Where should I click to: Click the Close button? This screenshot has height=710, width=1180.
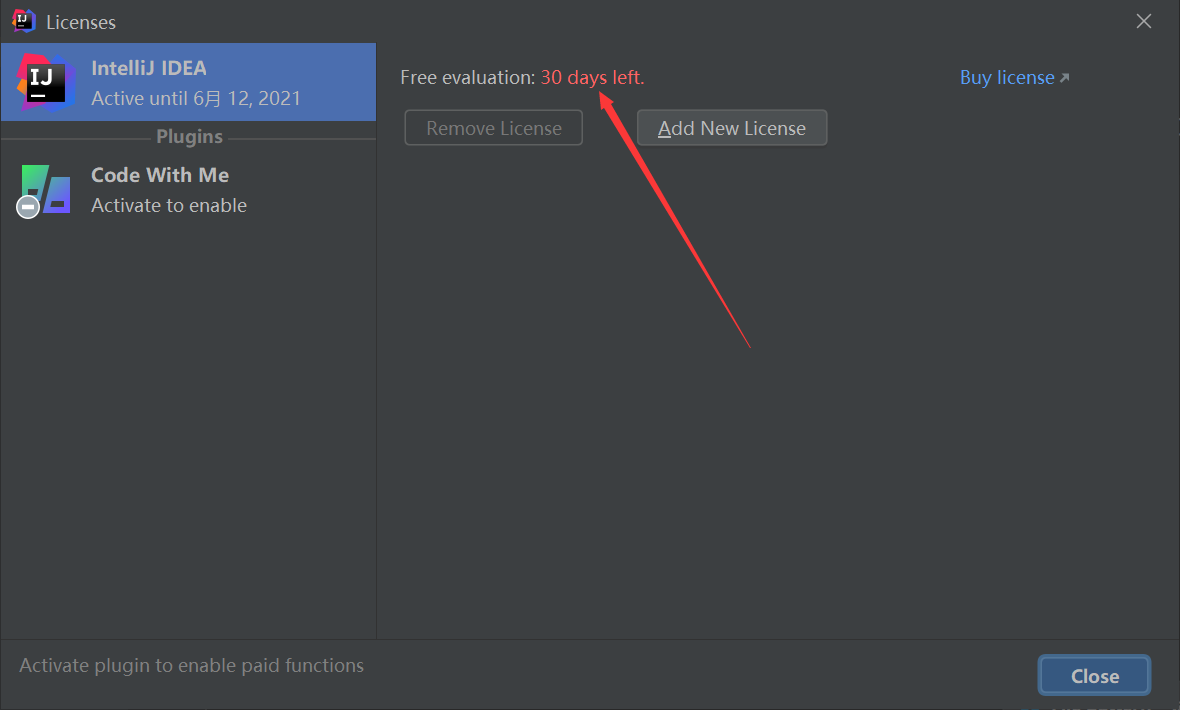(1094, 676)
